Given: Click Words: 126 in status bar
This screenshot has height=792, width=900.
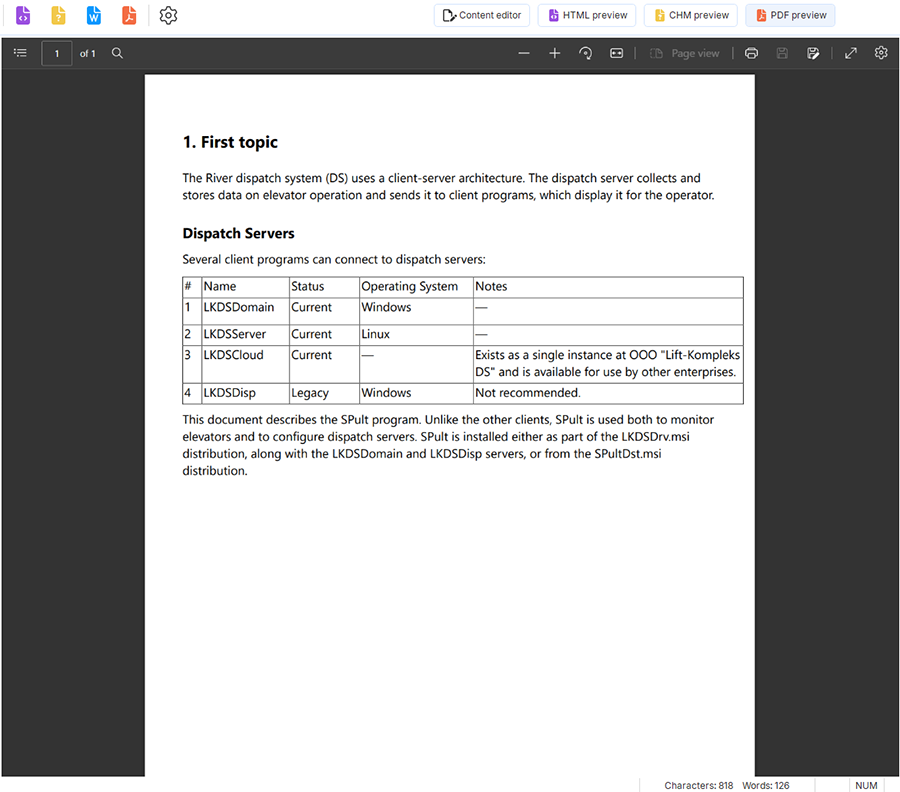Looking at the screenshot, I should 766,785.
